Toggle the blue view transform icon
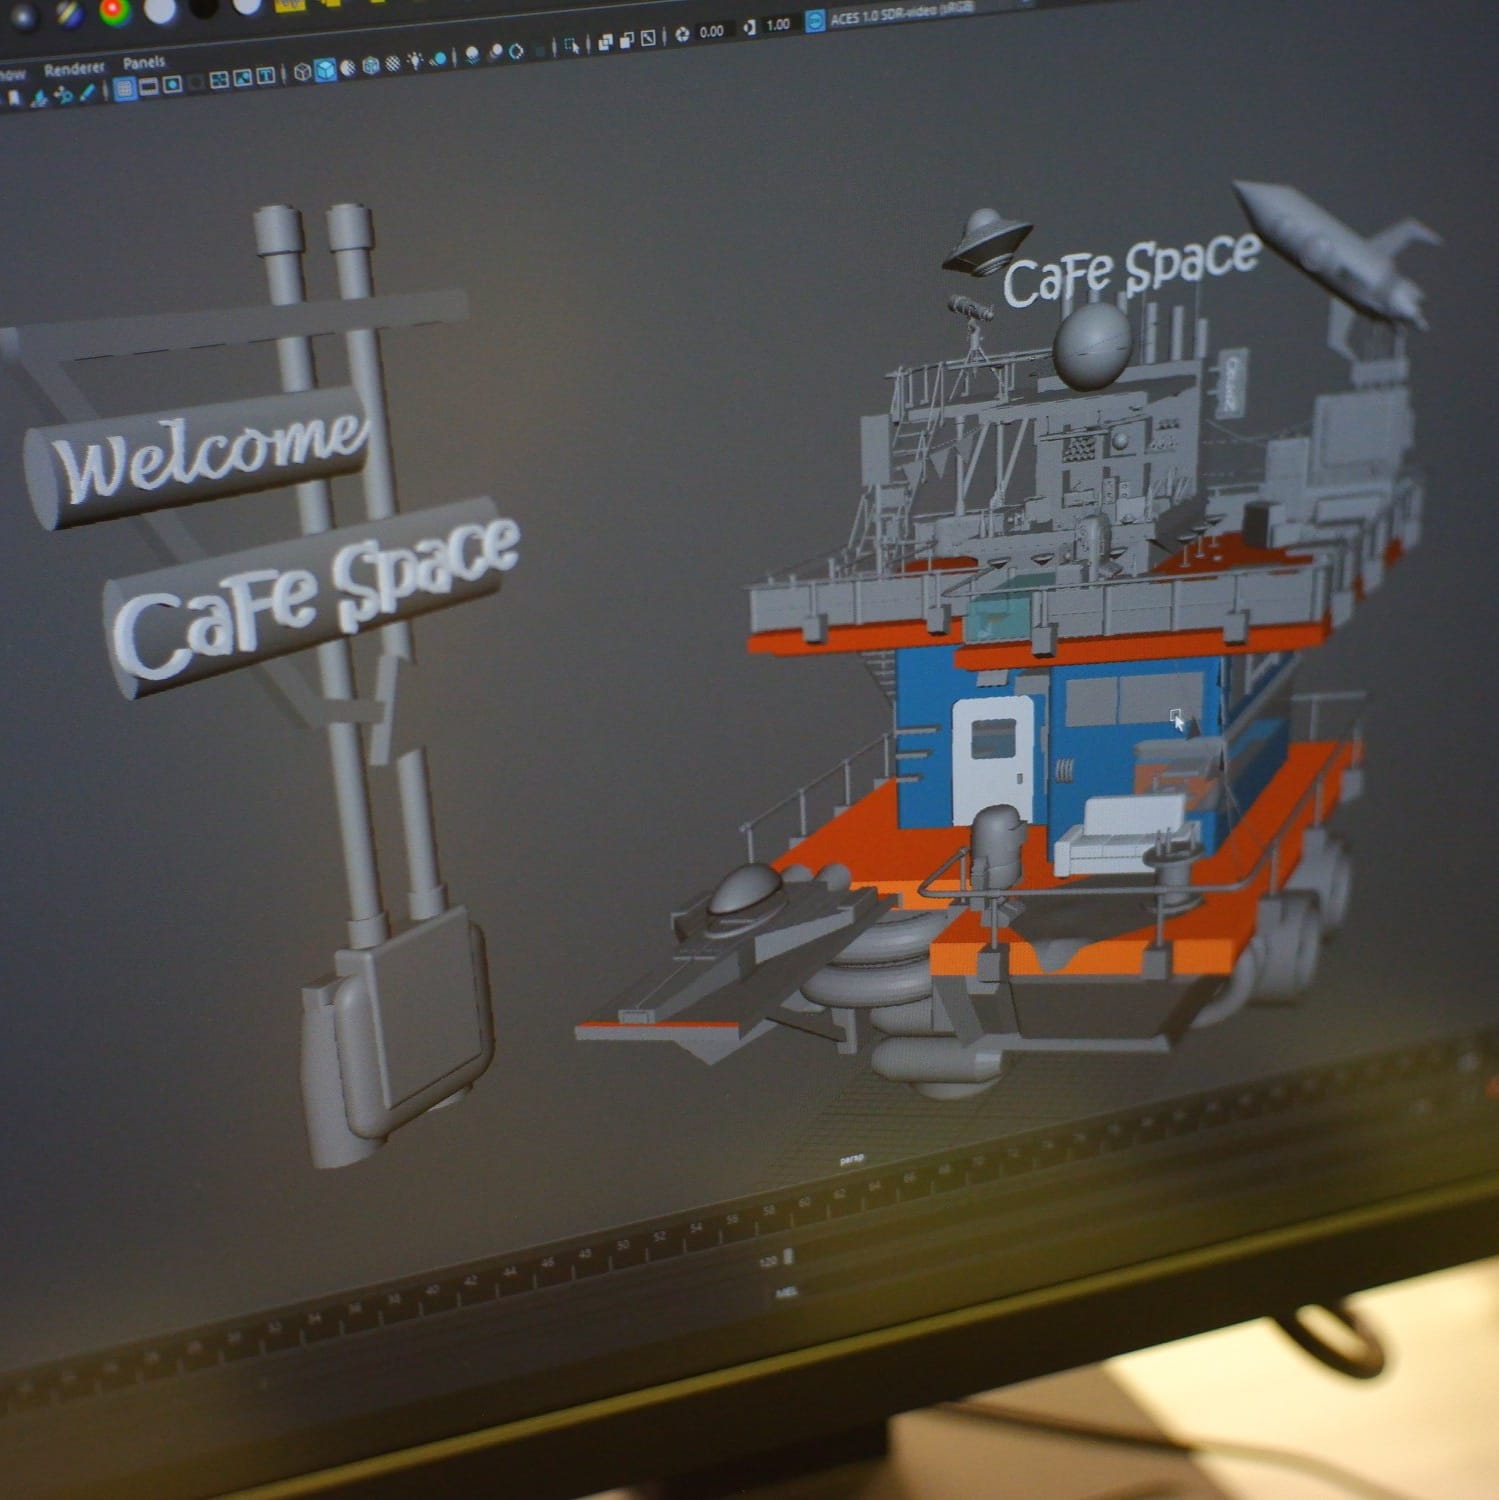1499x1500 pixels. pyautogui.click(x=815, y=21)
